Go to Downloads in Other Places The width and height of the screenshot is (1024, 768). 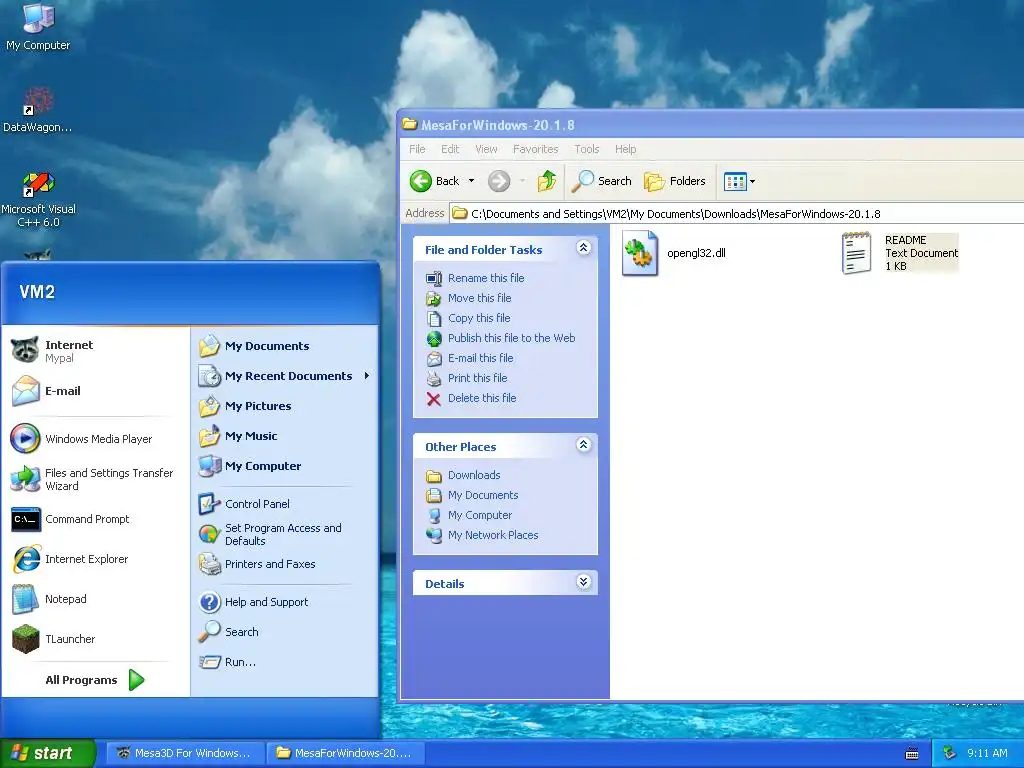tap(462, 475)
